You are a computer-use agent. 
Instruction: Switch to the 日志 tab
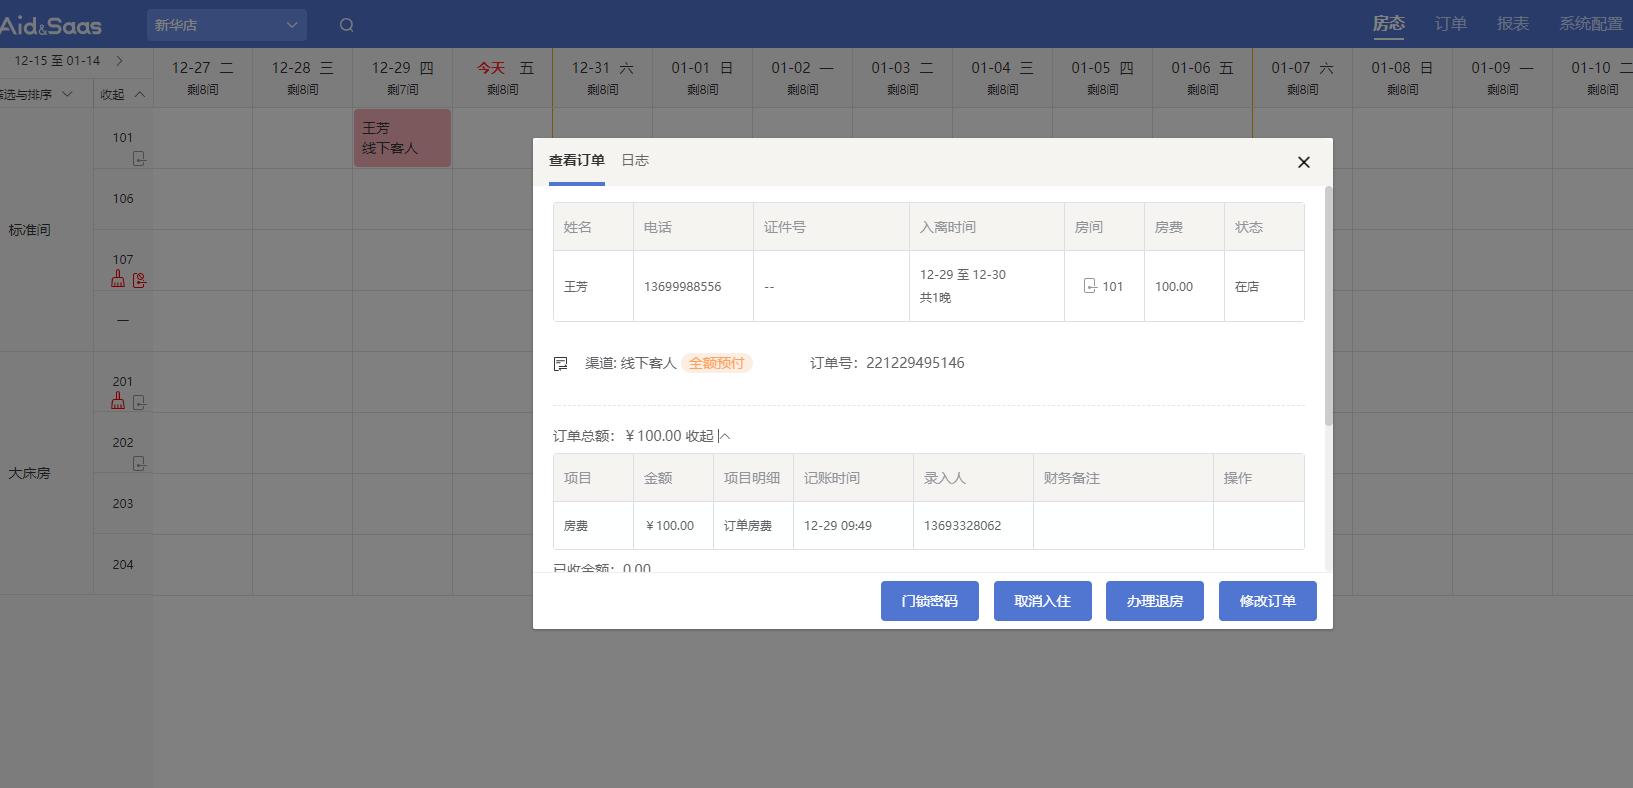[x=635, y=160]
